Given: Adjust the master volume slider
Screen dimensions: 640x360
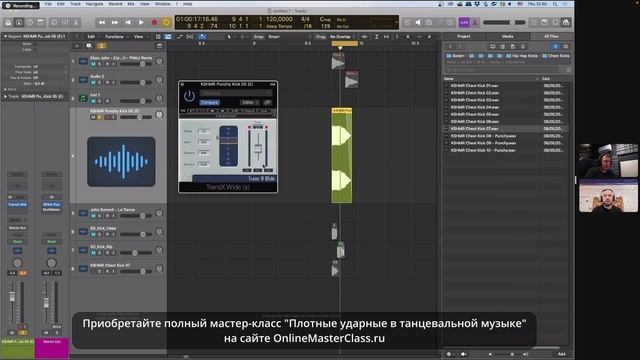Looking at the screenshot, I should click(x=504, y=22).
